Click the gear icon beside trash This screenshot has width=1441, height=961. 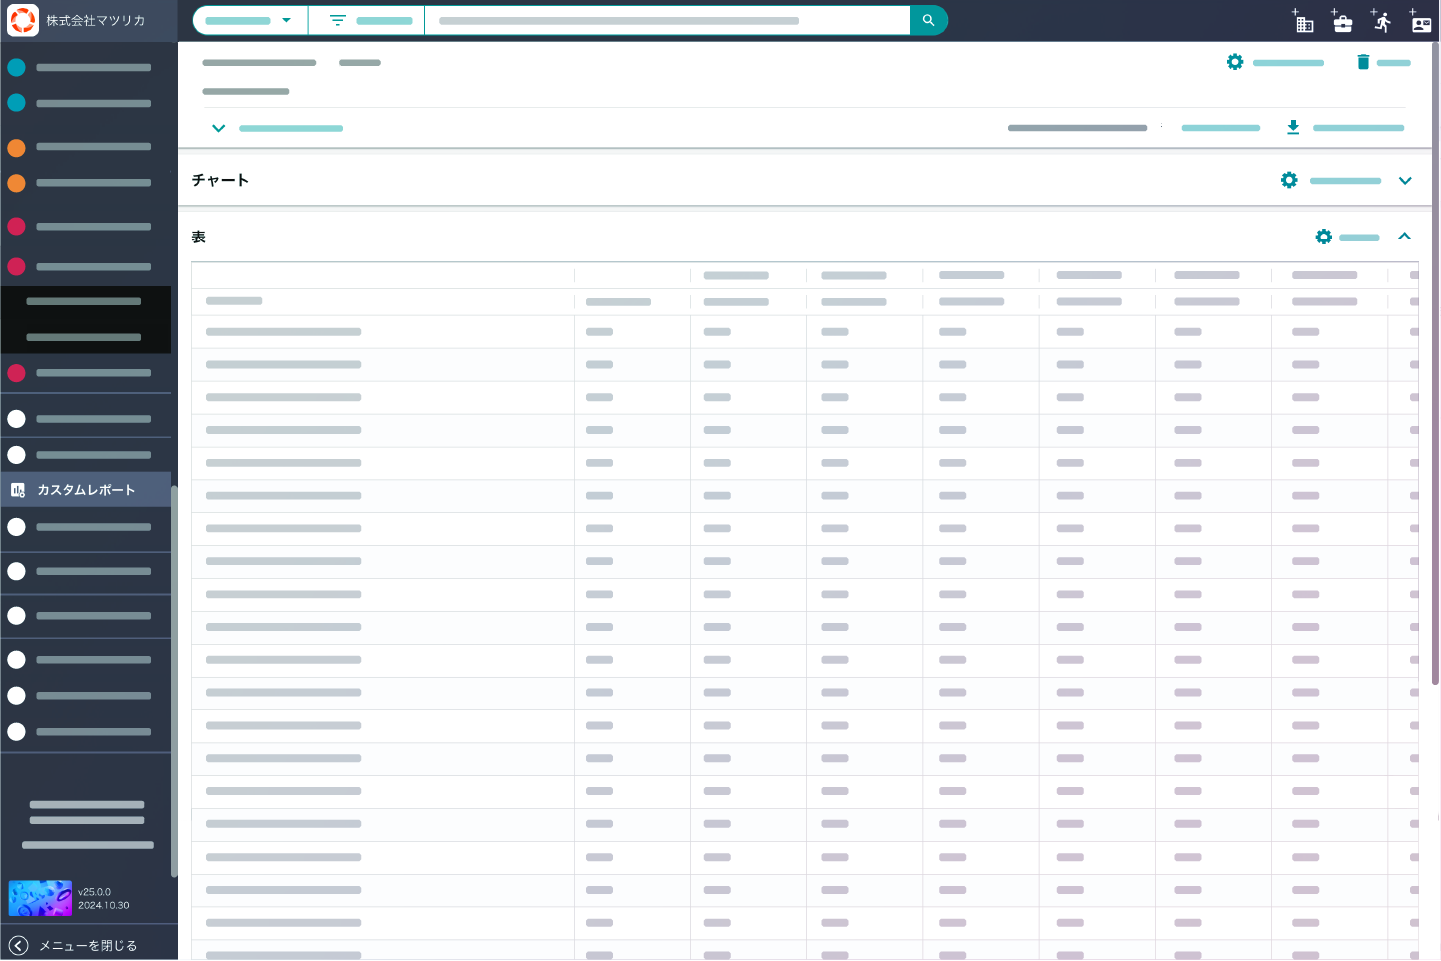tap(1235, 62)
